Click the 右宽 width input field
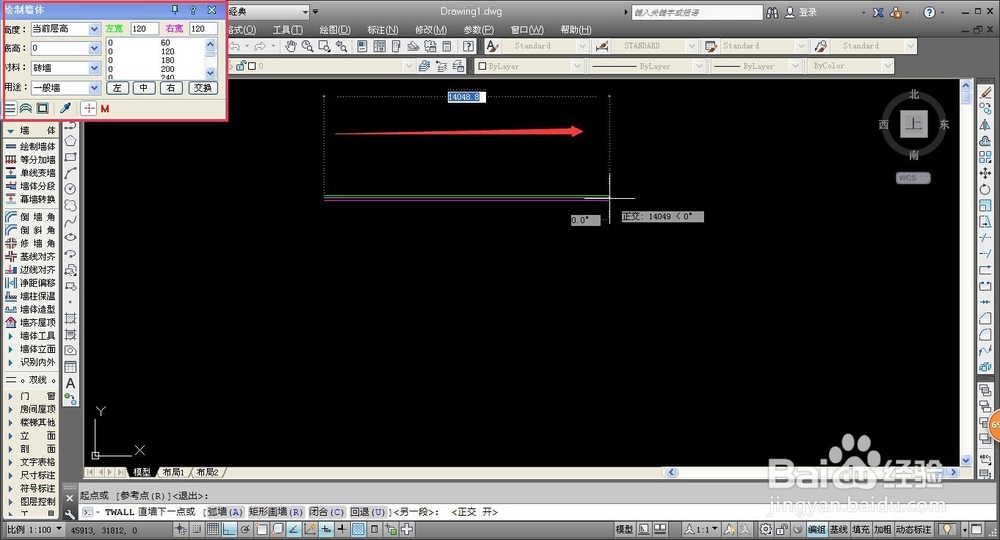Screen dimensions: 1000x540 pos(204,29)
